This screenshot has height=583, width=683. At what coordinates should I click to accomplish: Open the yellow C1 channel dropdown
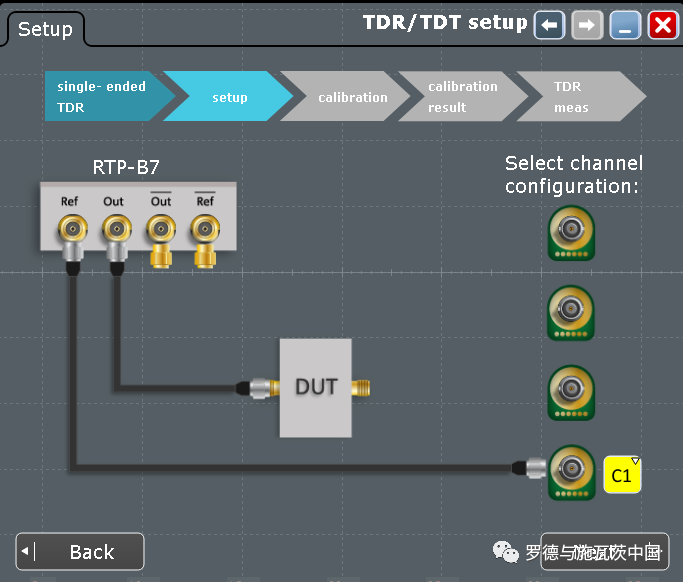coord(622,475)
